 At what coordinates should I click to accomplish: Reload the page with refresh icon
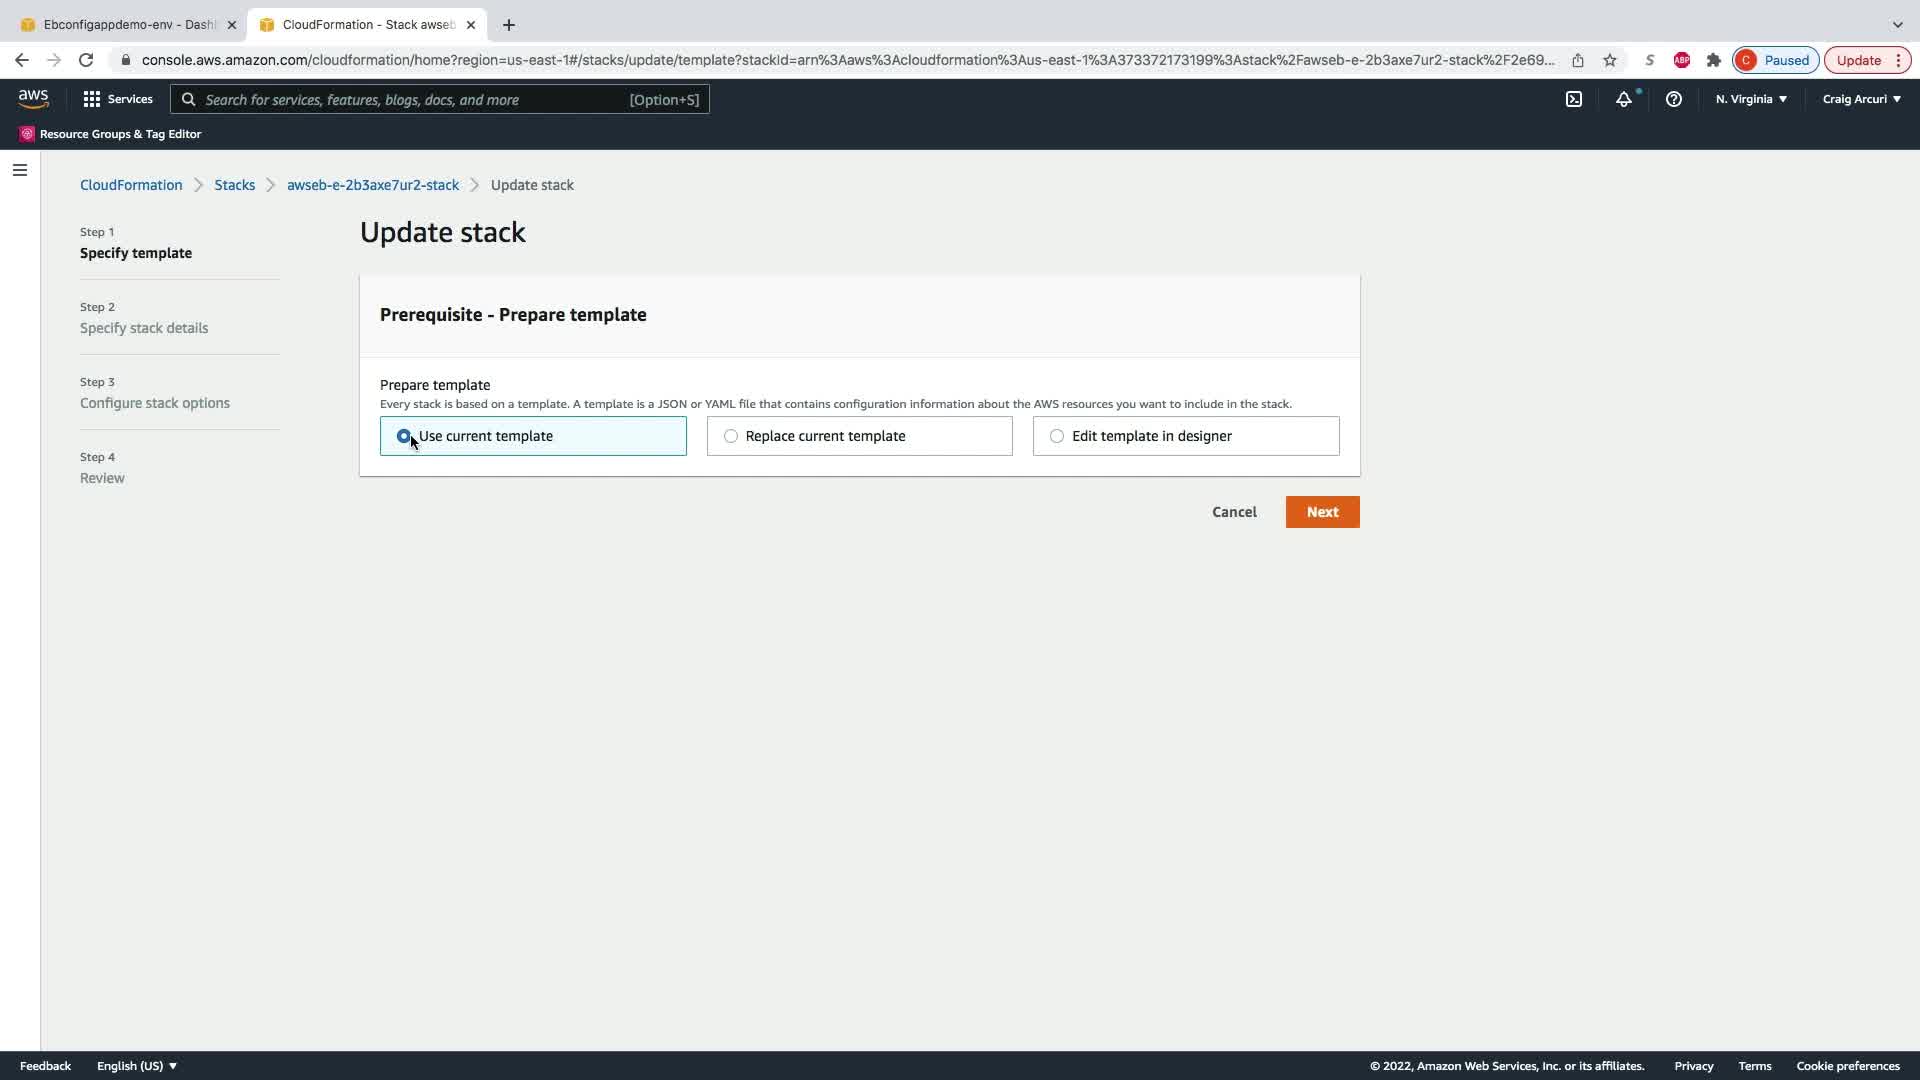pos(86,60)
